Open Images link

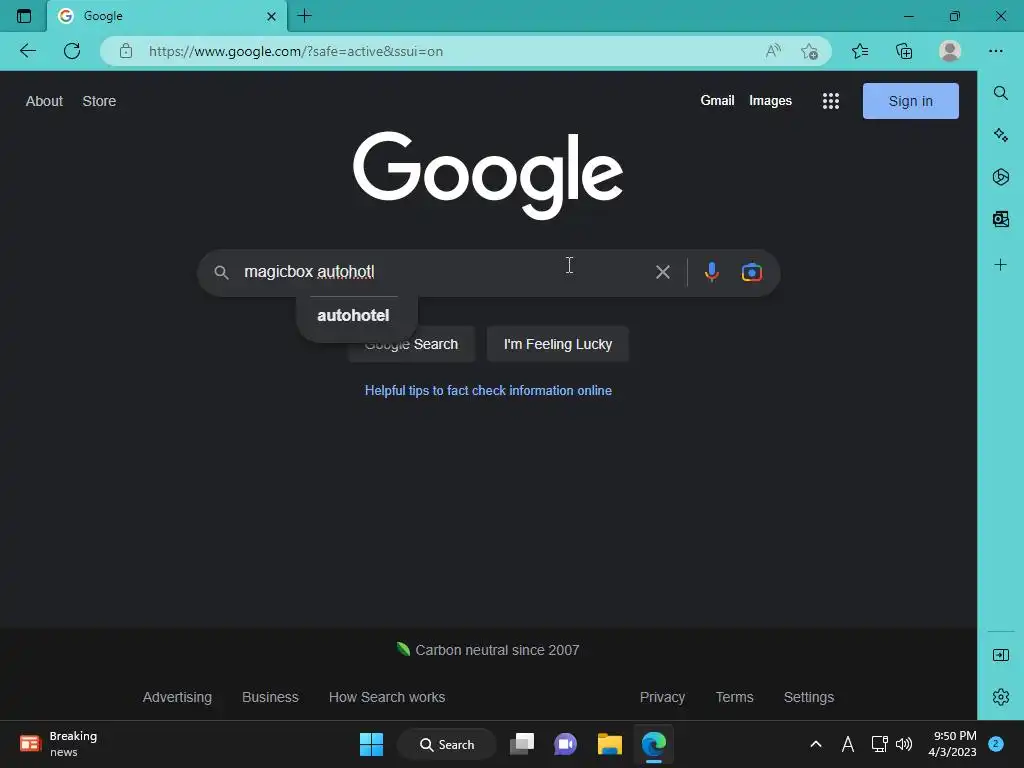click(770, 101)
